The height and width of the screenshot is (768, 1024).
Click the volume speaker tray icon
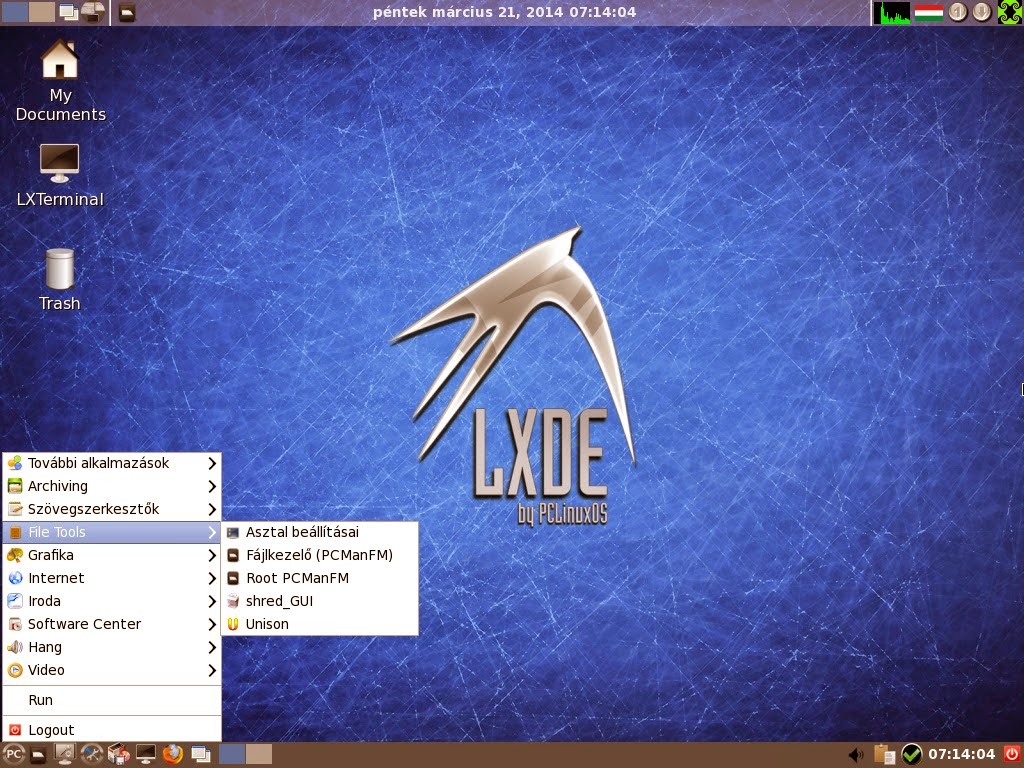(x=856, y=755)
